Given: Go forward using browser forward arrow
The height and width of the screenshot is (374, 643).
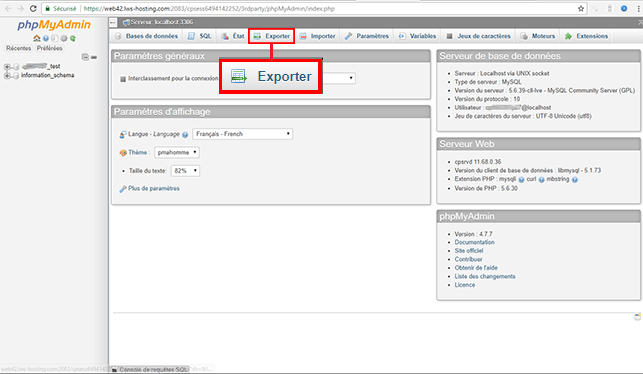Looking at the screenshot, I should (x=21, y=8).
